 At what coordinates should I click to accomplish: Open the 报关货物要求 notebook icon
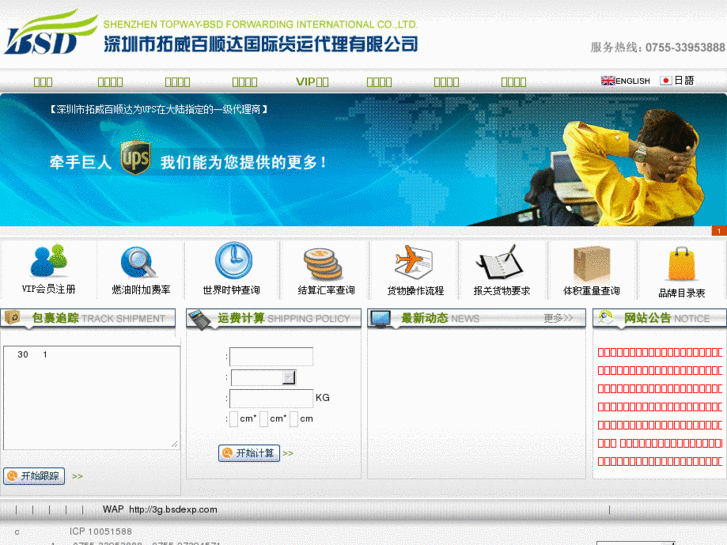click(499, 263)
